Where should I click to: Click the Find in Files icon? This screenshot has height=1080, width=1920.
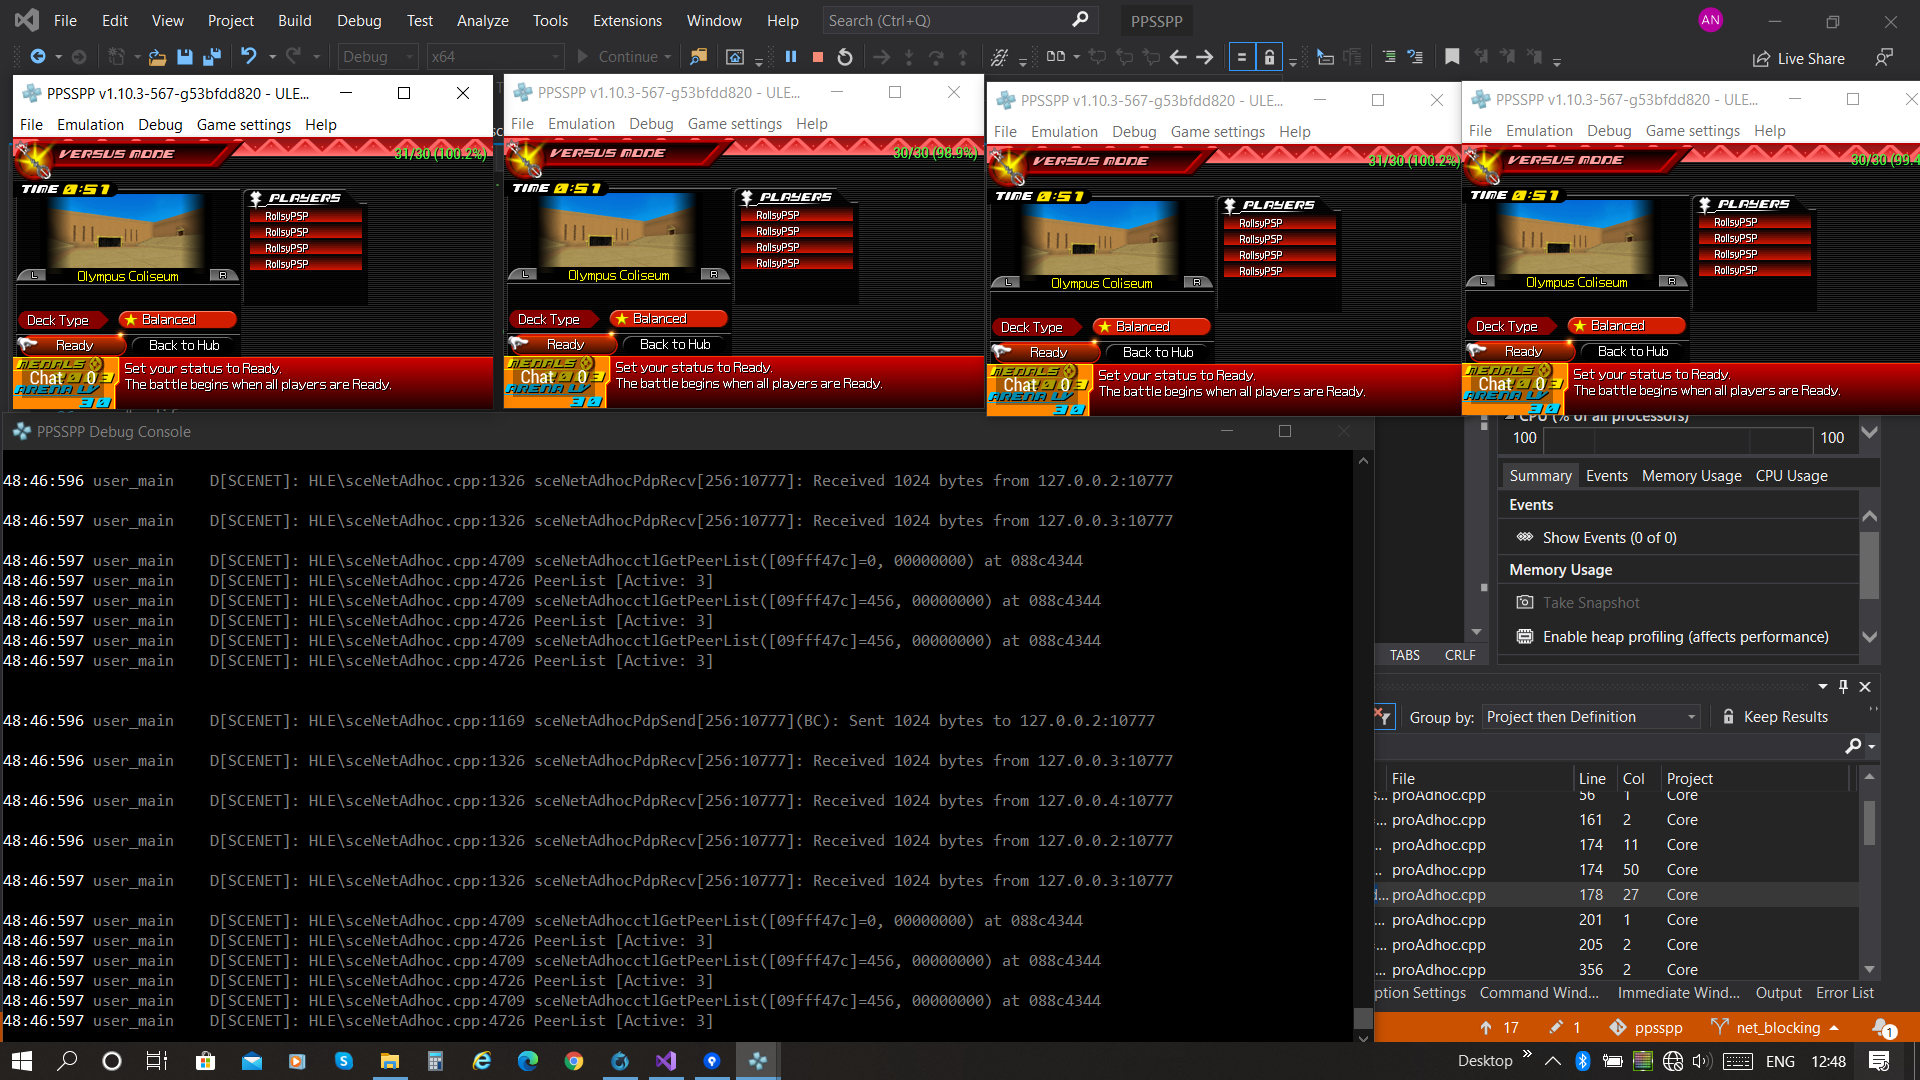(x=698, y=57)
